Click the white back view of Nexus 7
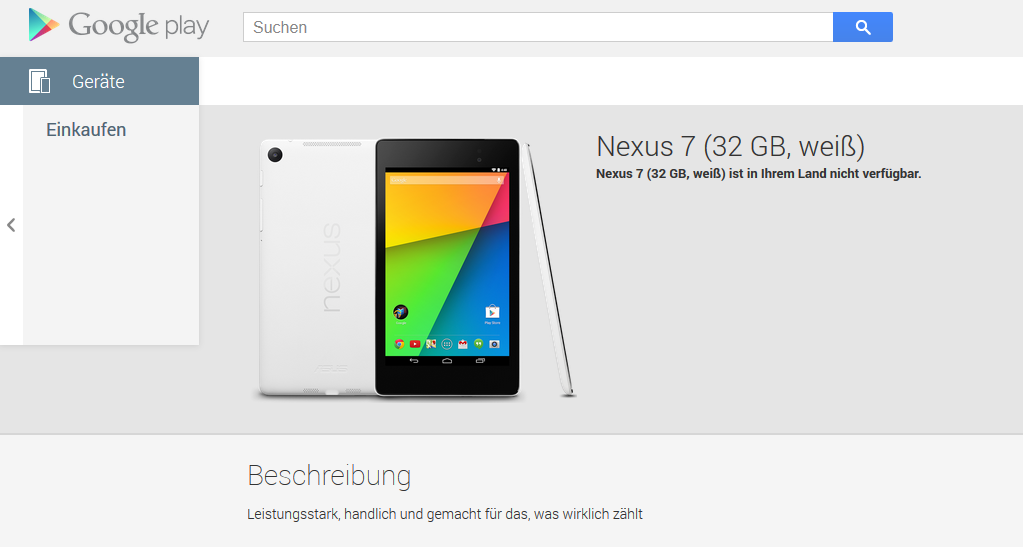This screenshot has width=1023, height=547. tap(317, 266)
